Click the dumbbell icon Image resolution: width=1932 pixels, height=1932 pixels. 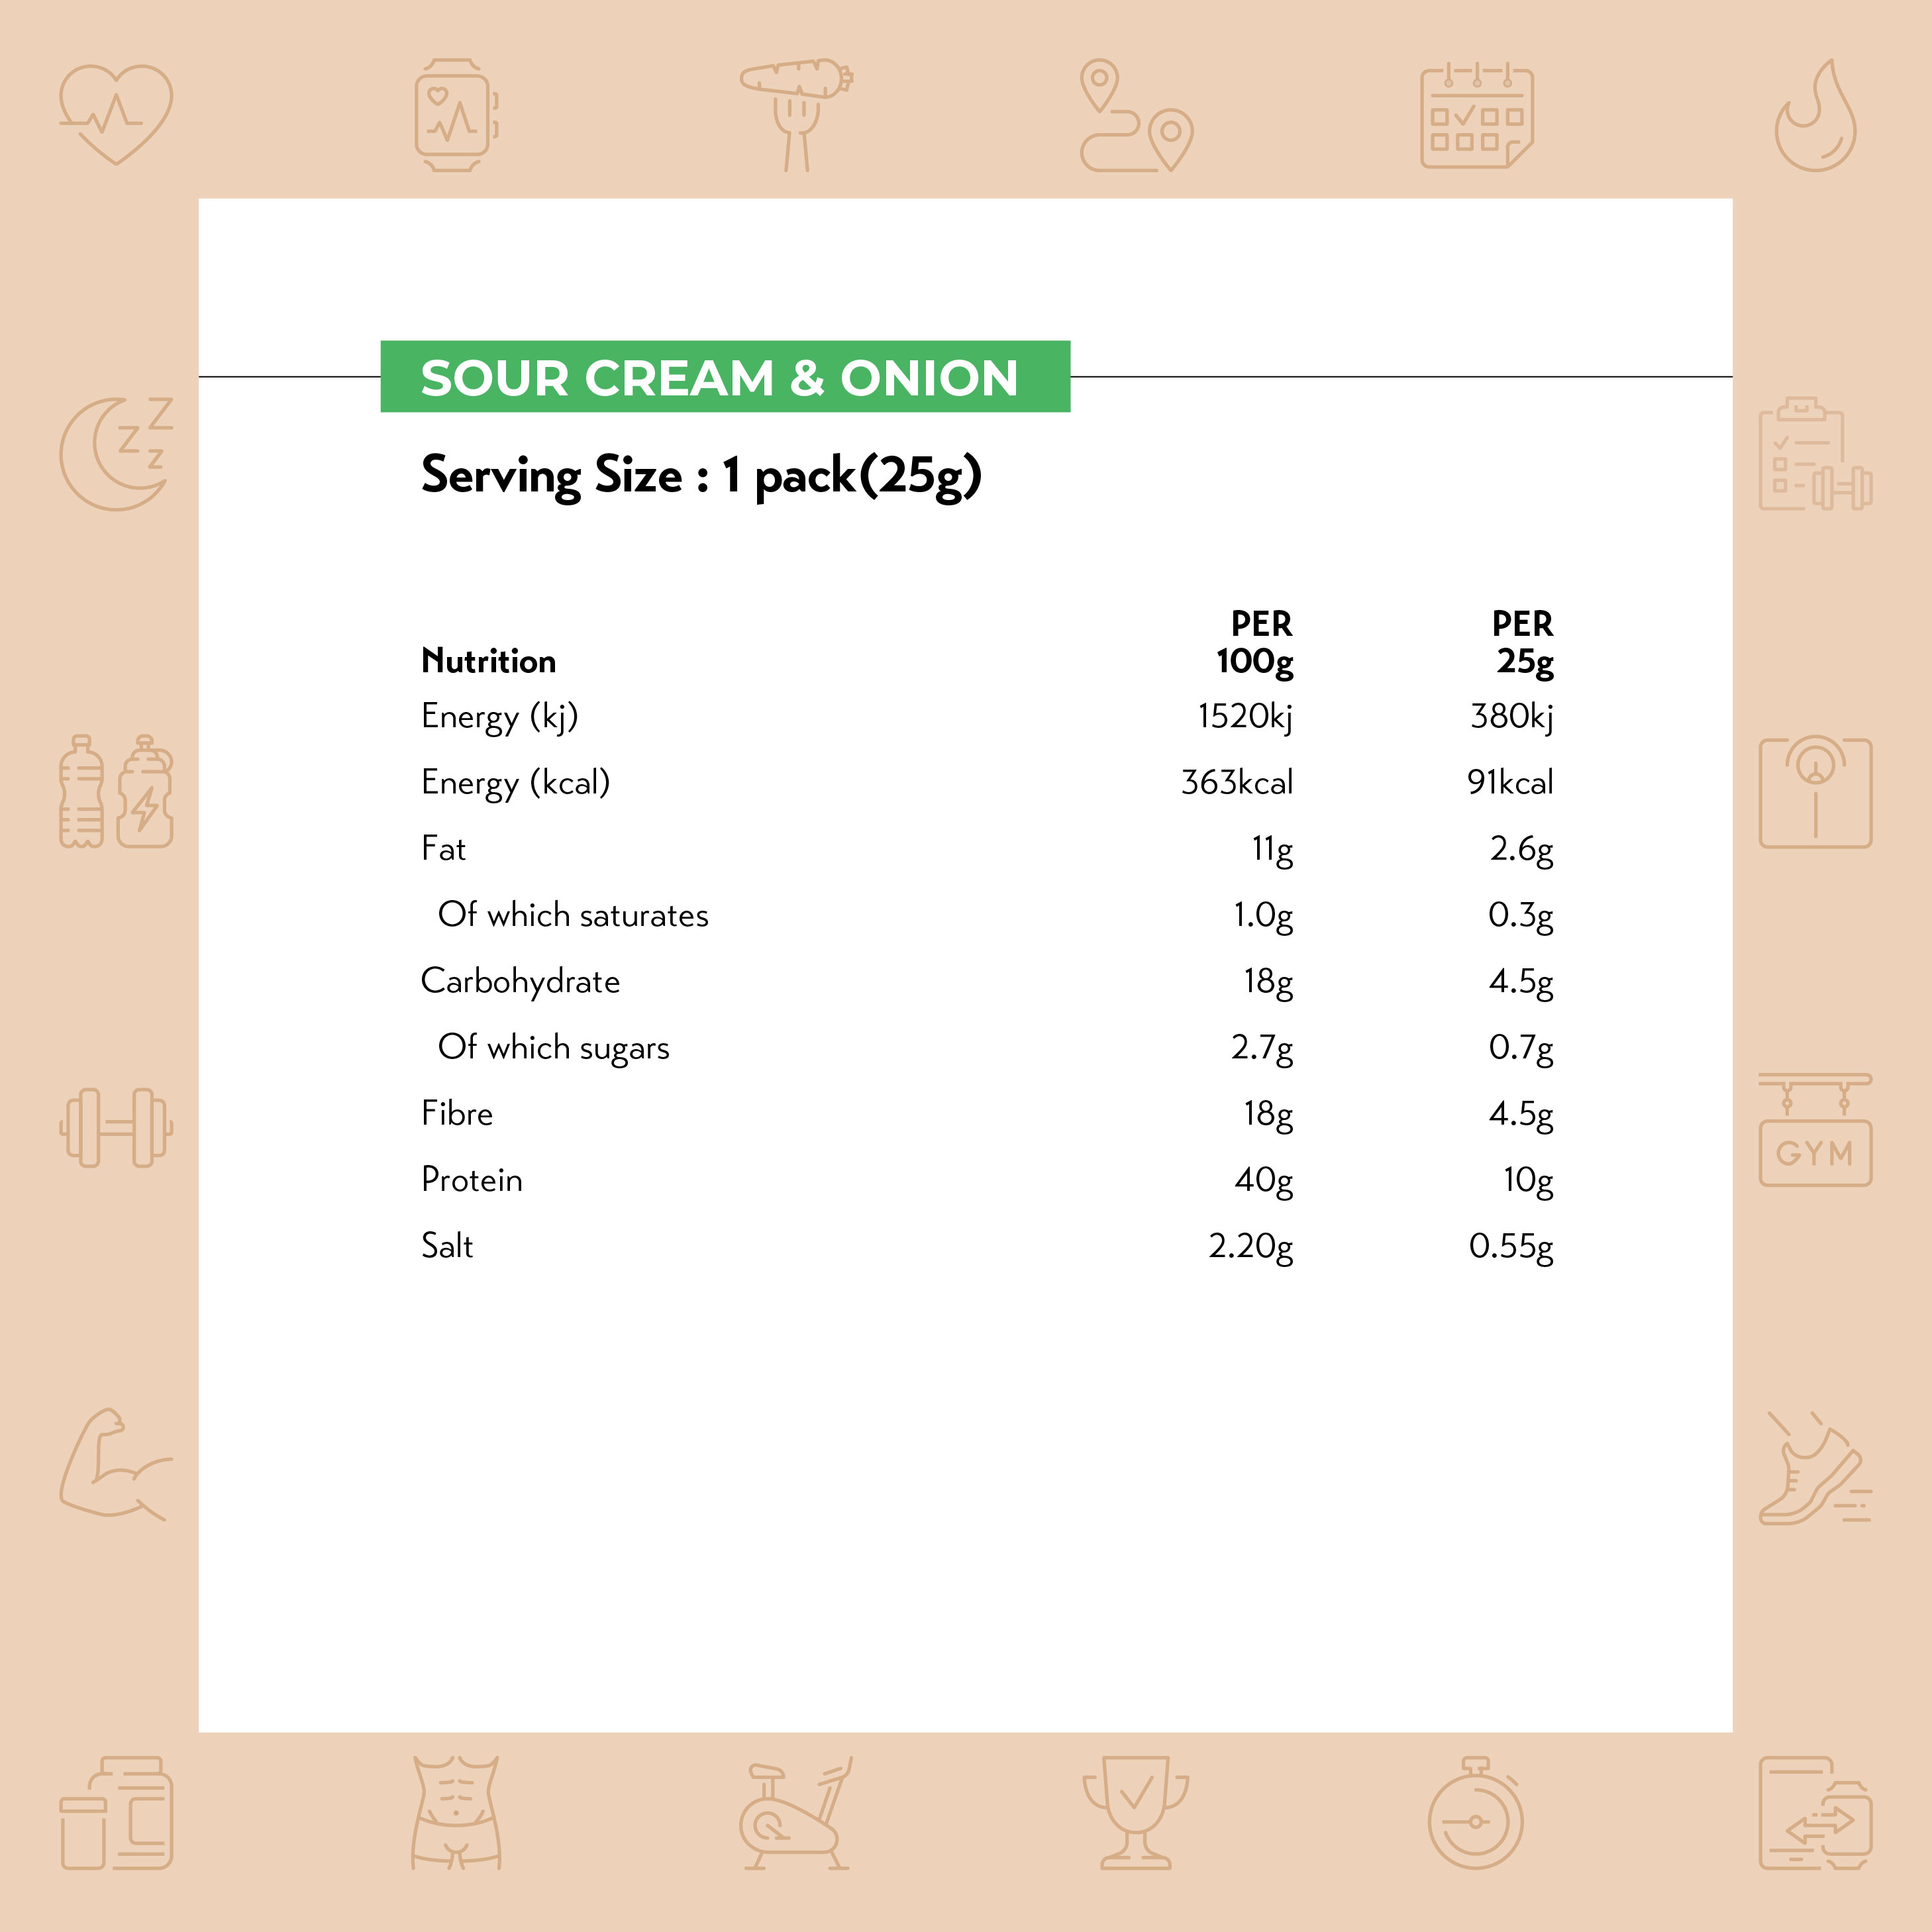[x=116, y=1128]
